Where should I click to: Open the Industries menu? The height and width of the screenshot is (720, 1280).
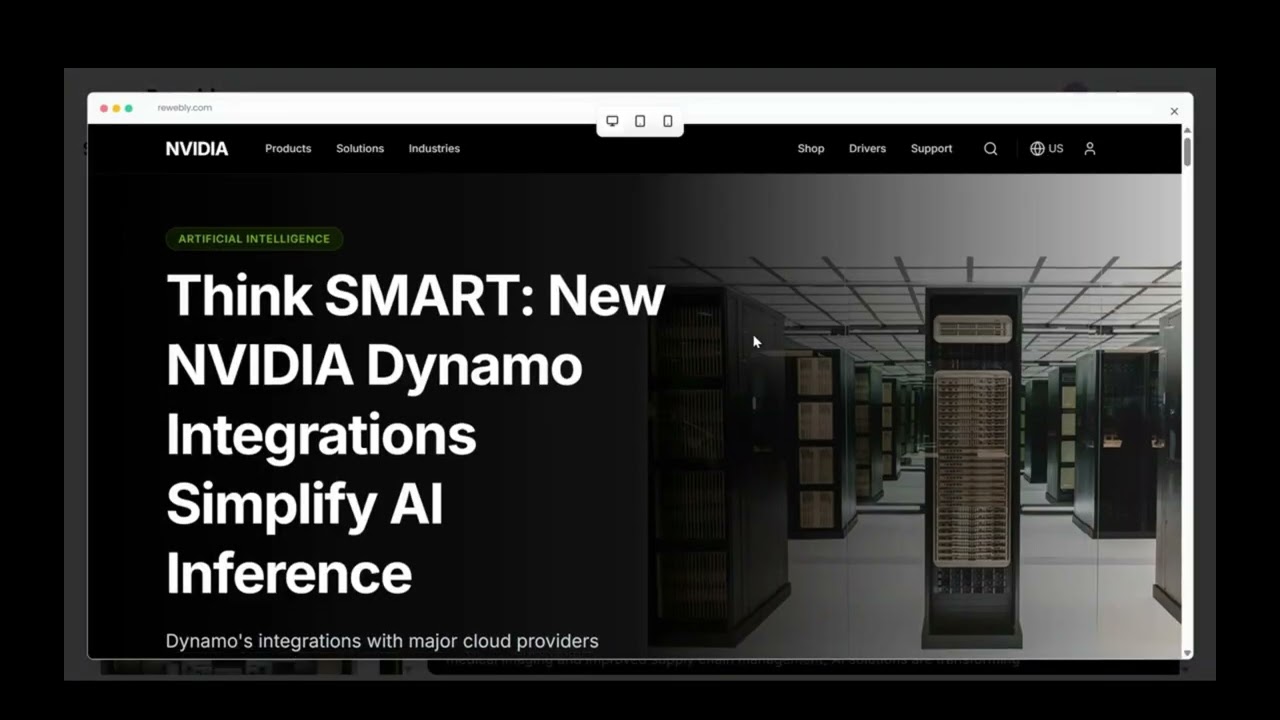coord(434,148)
